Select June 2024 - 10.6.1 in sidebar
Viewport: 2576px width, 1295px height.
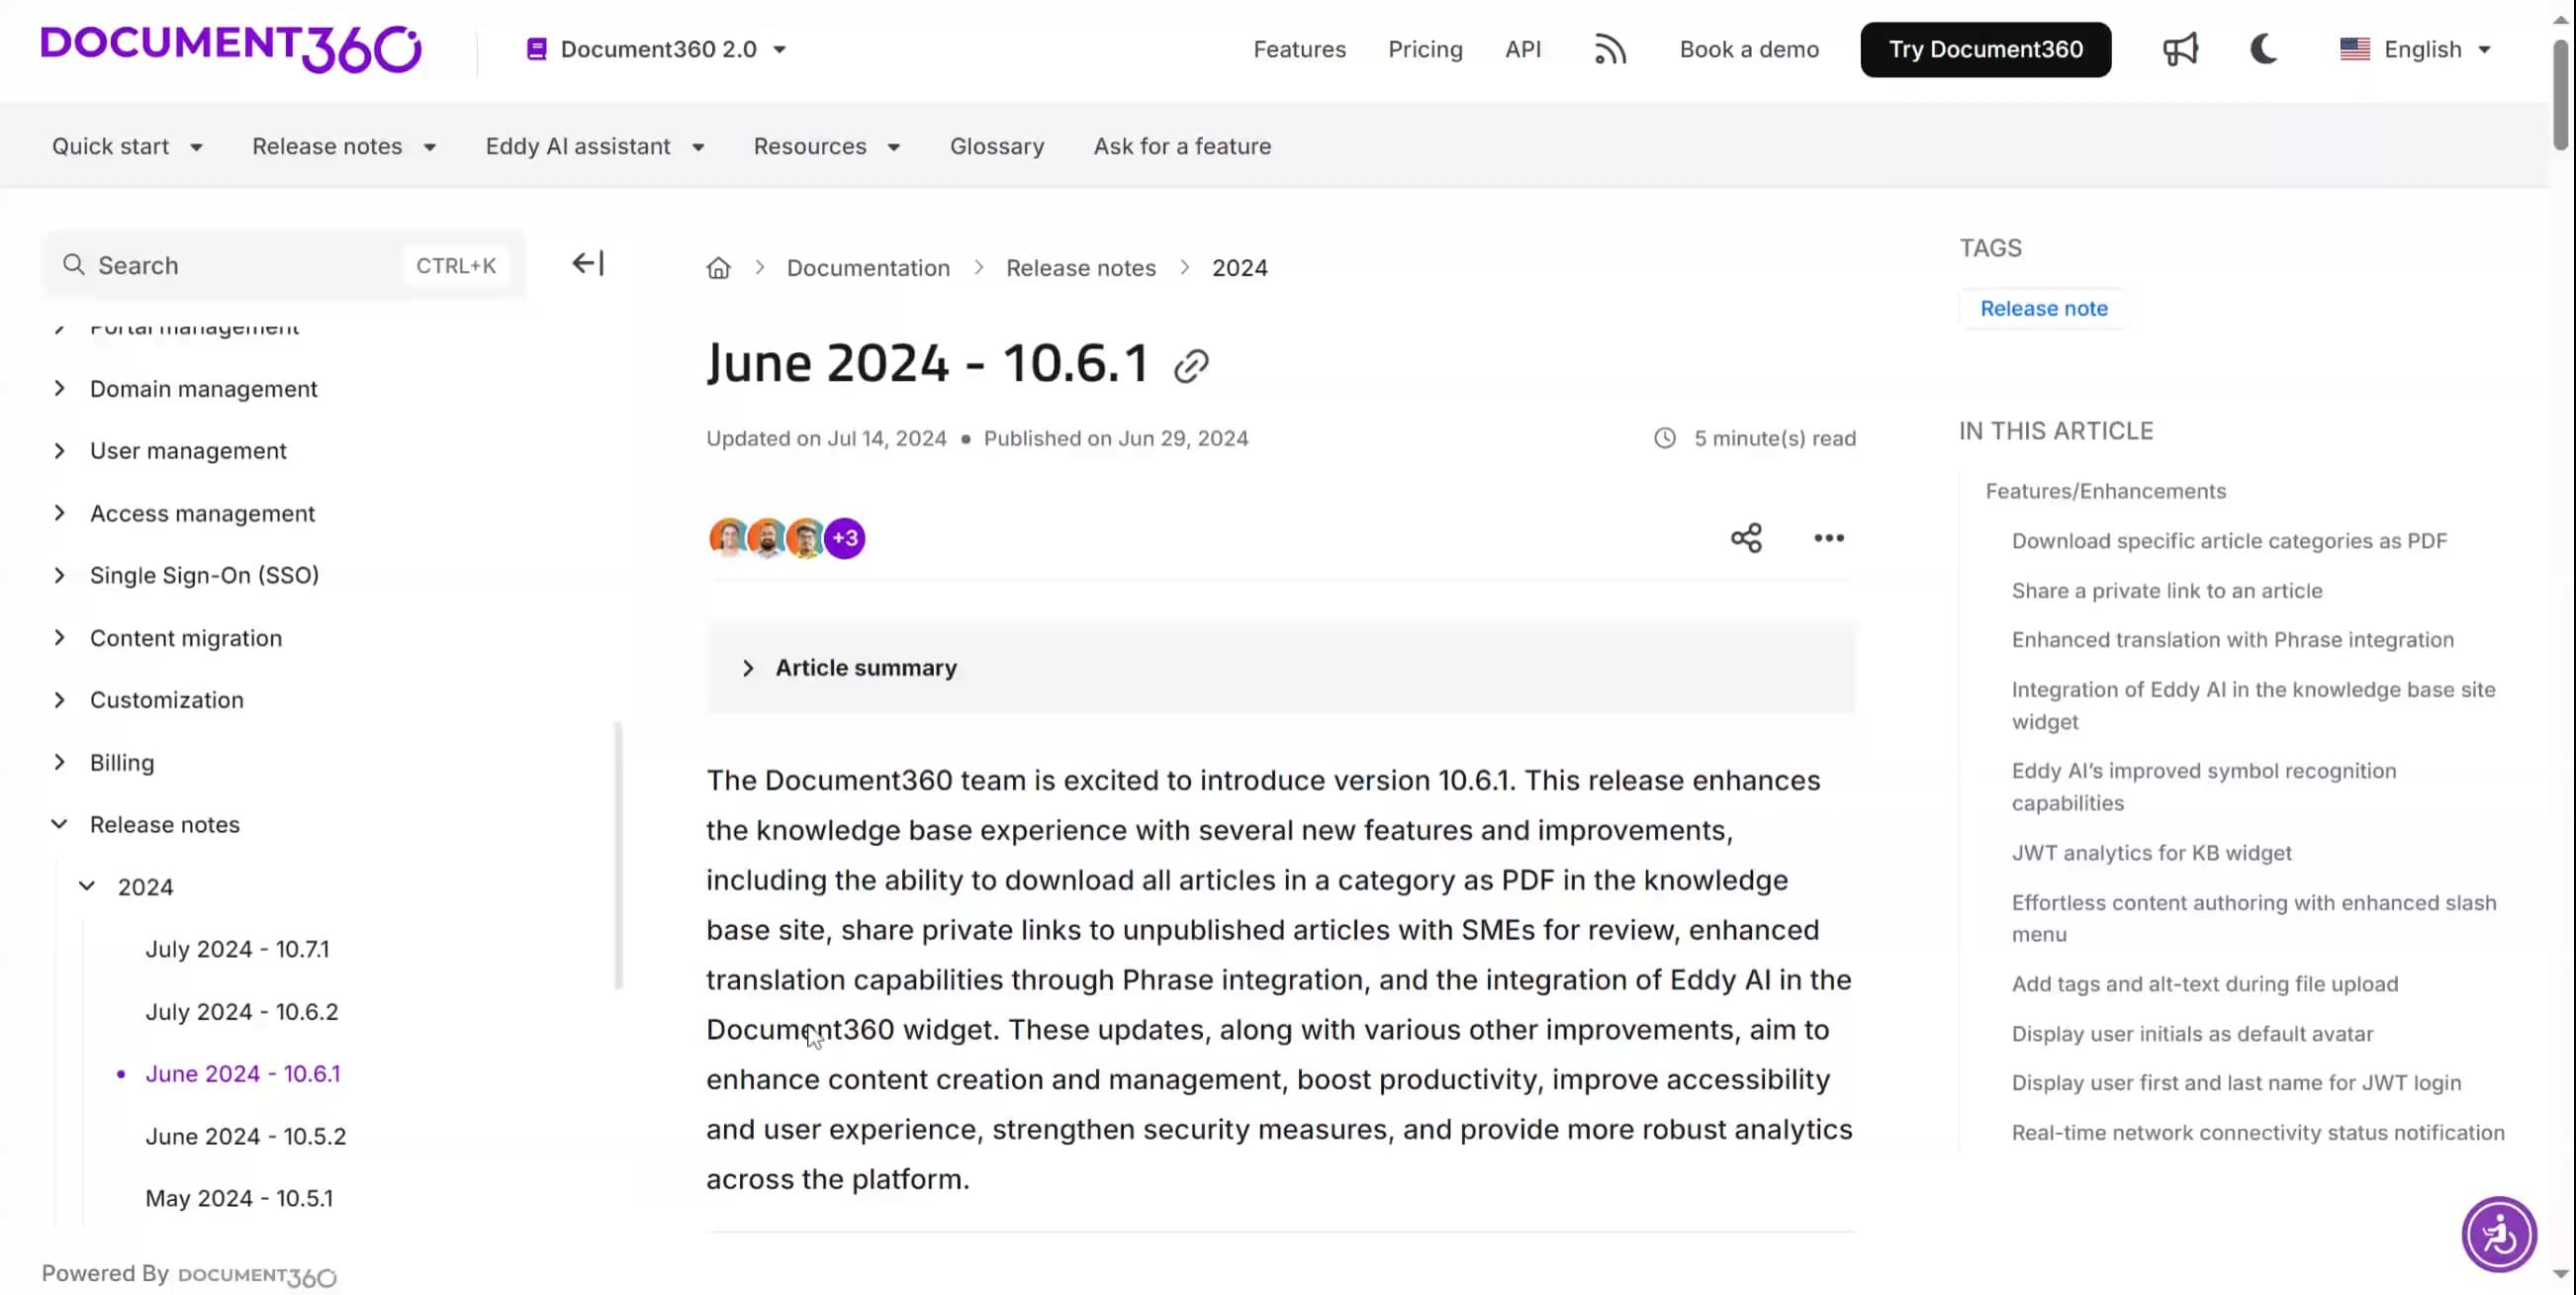[x=242, y=1073]
